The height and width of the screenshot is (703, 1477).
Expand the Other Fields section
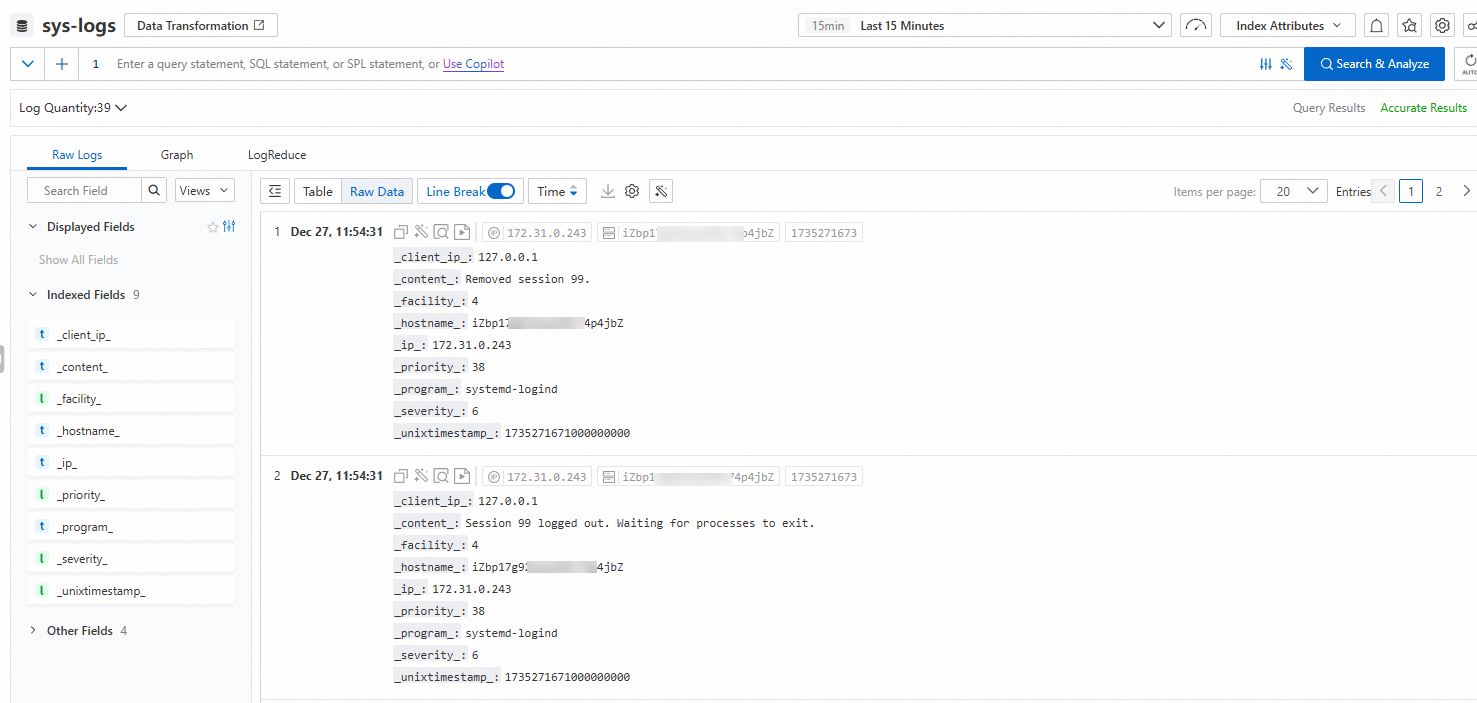coord(33,631)
